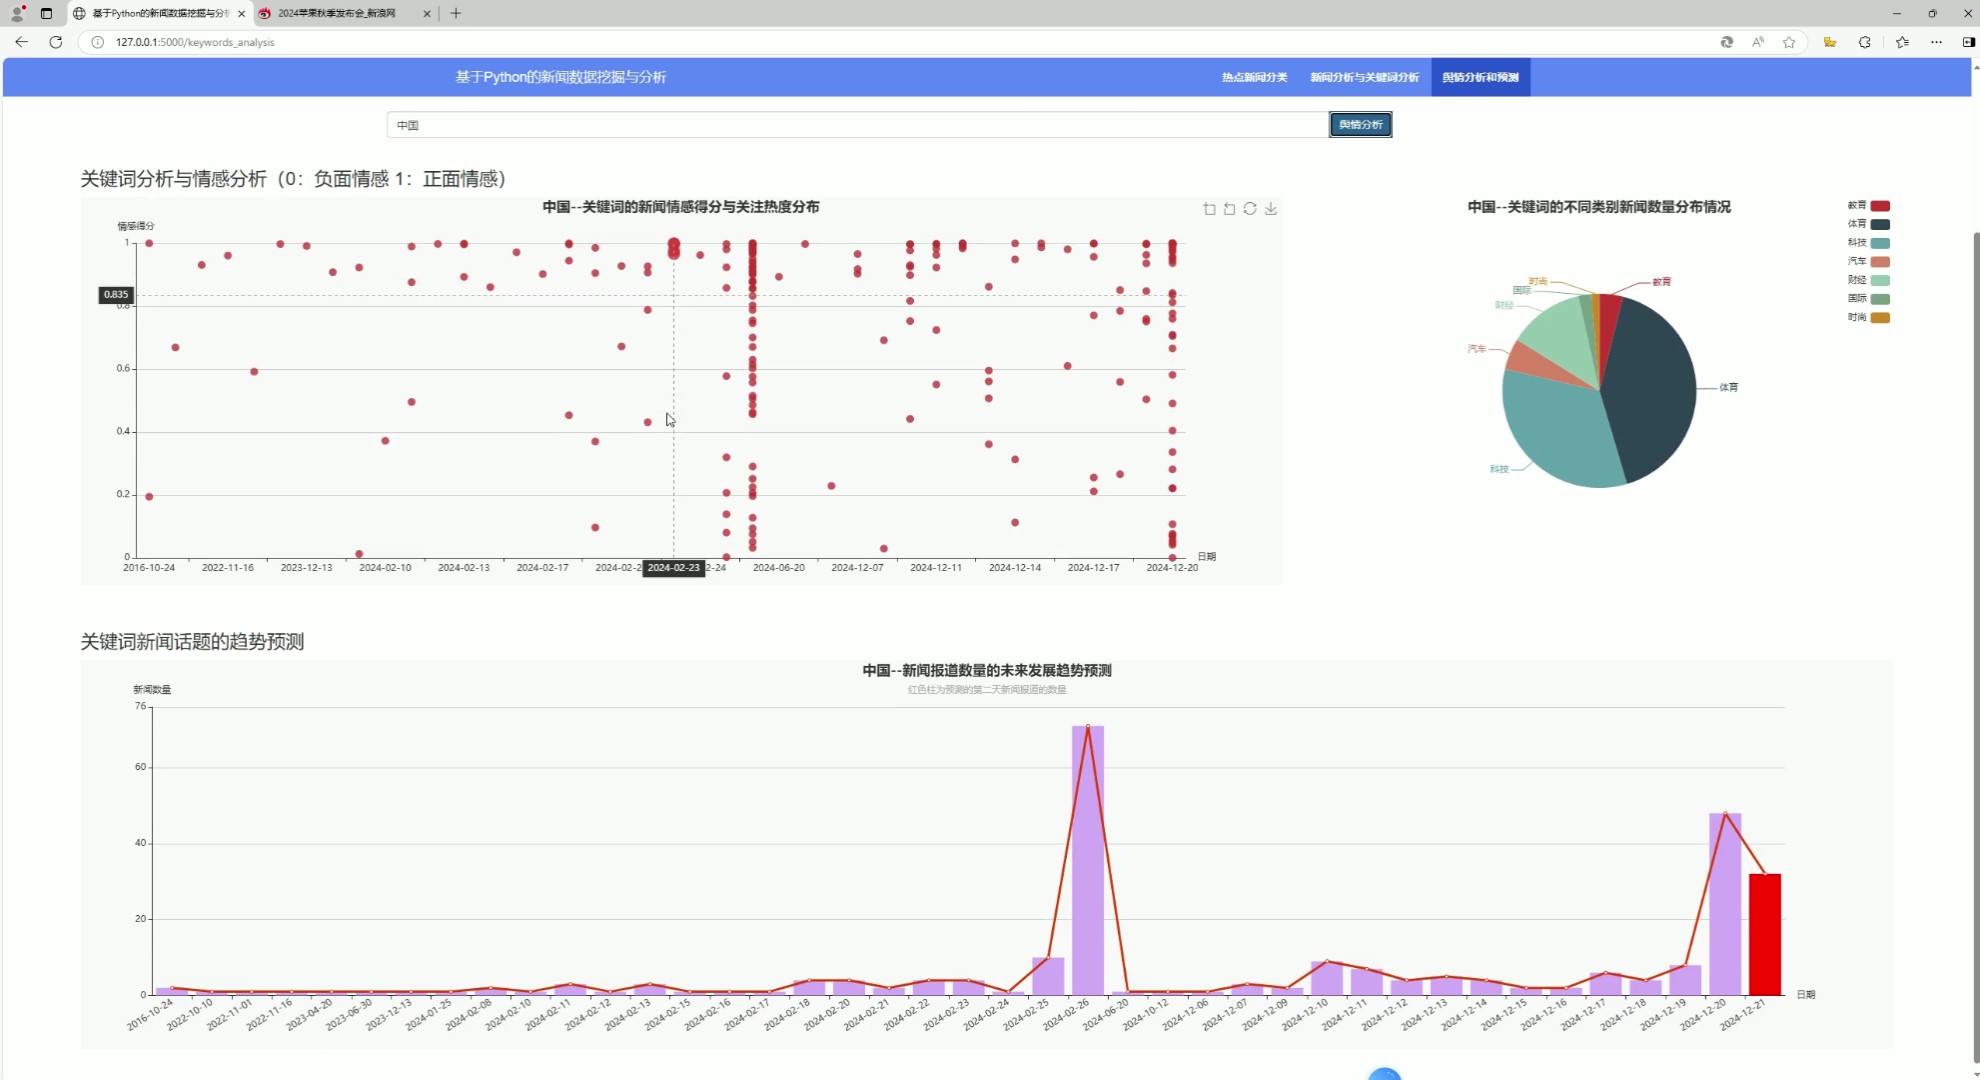Viewport: 1980px width, 1080px height.
Task: Click the 财经 legend color swatch
Action: [1880, 280]
